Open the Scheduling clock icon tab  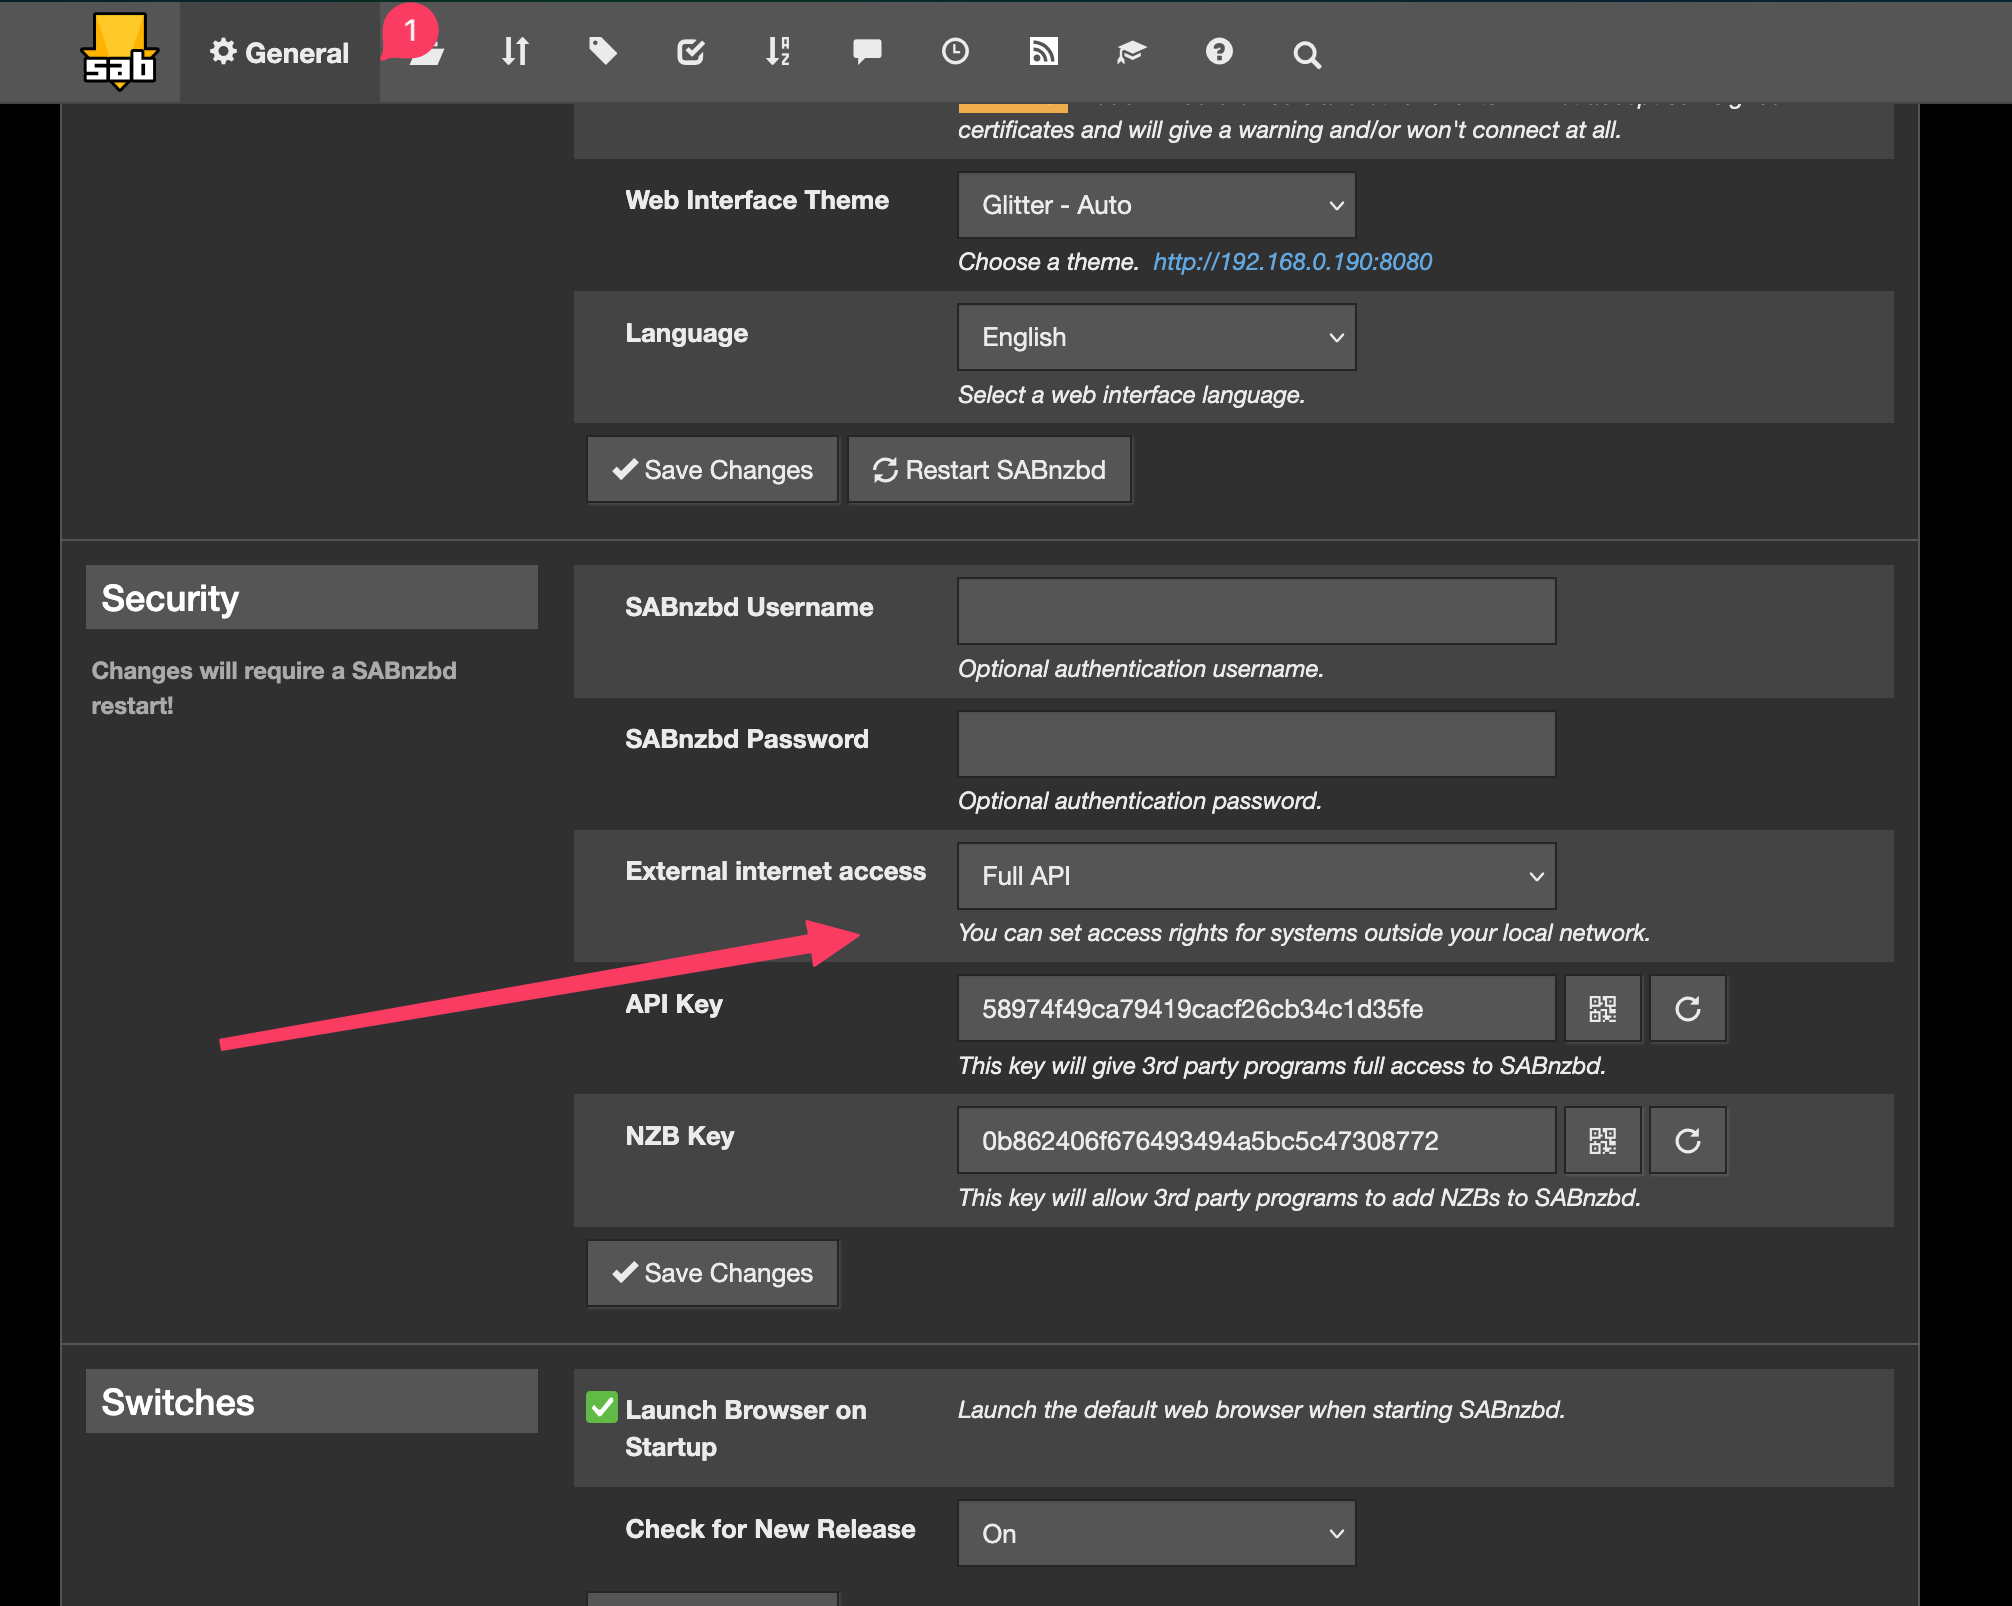coord(955,51)
